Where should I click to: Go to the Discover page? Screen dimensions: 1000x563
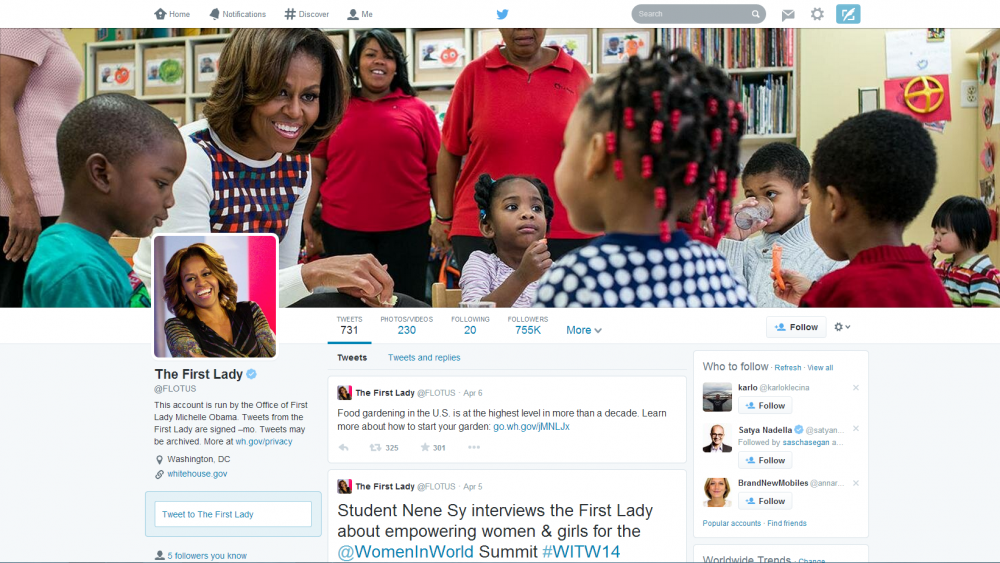[x=307, y=14]
